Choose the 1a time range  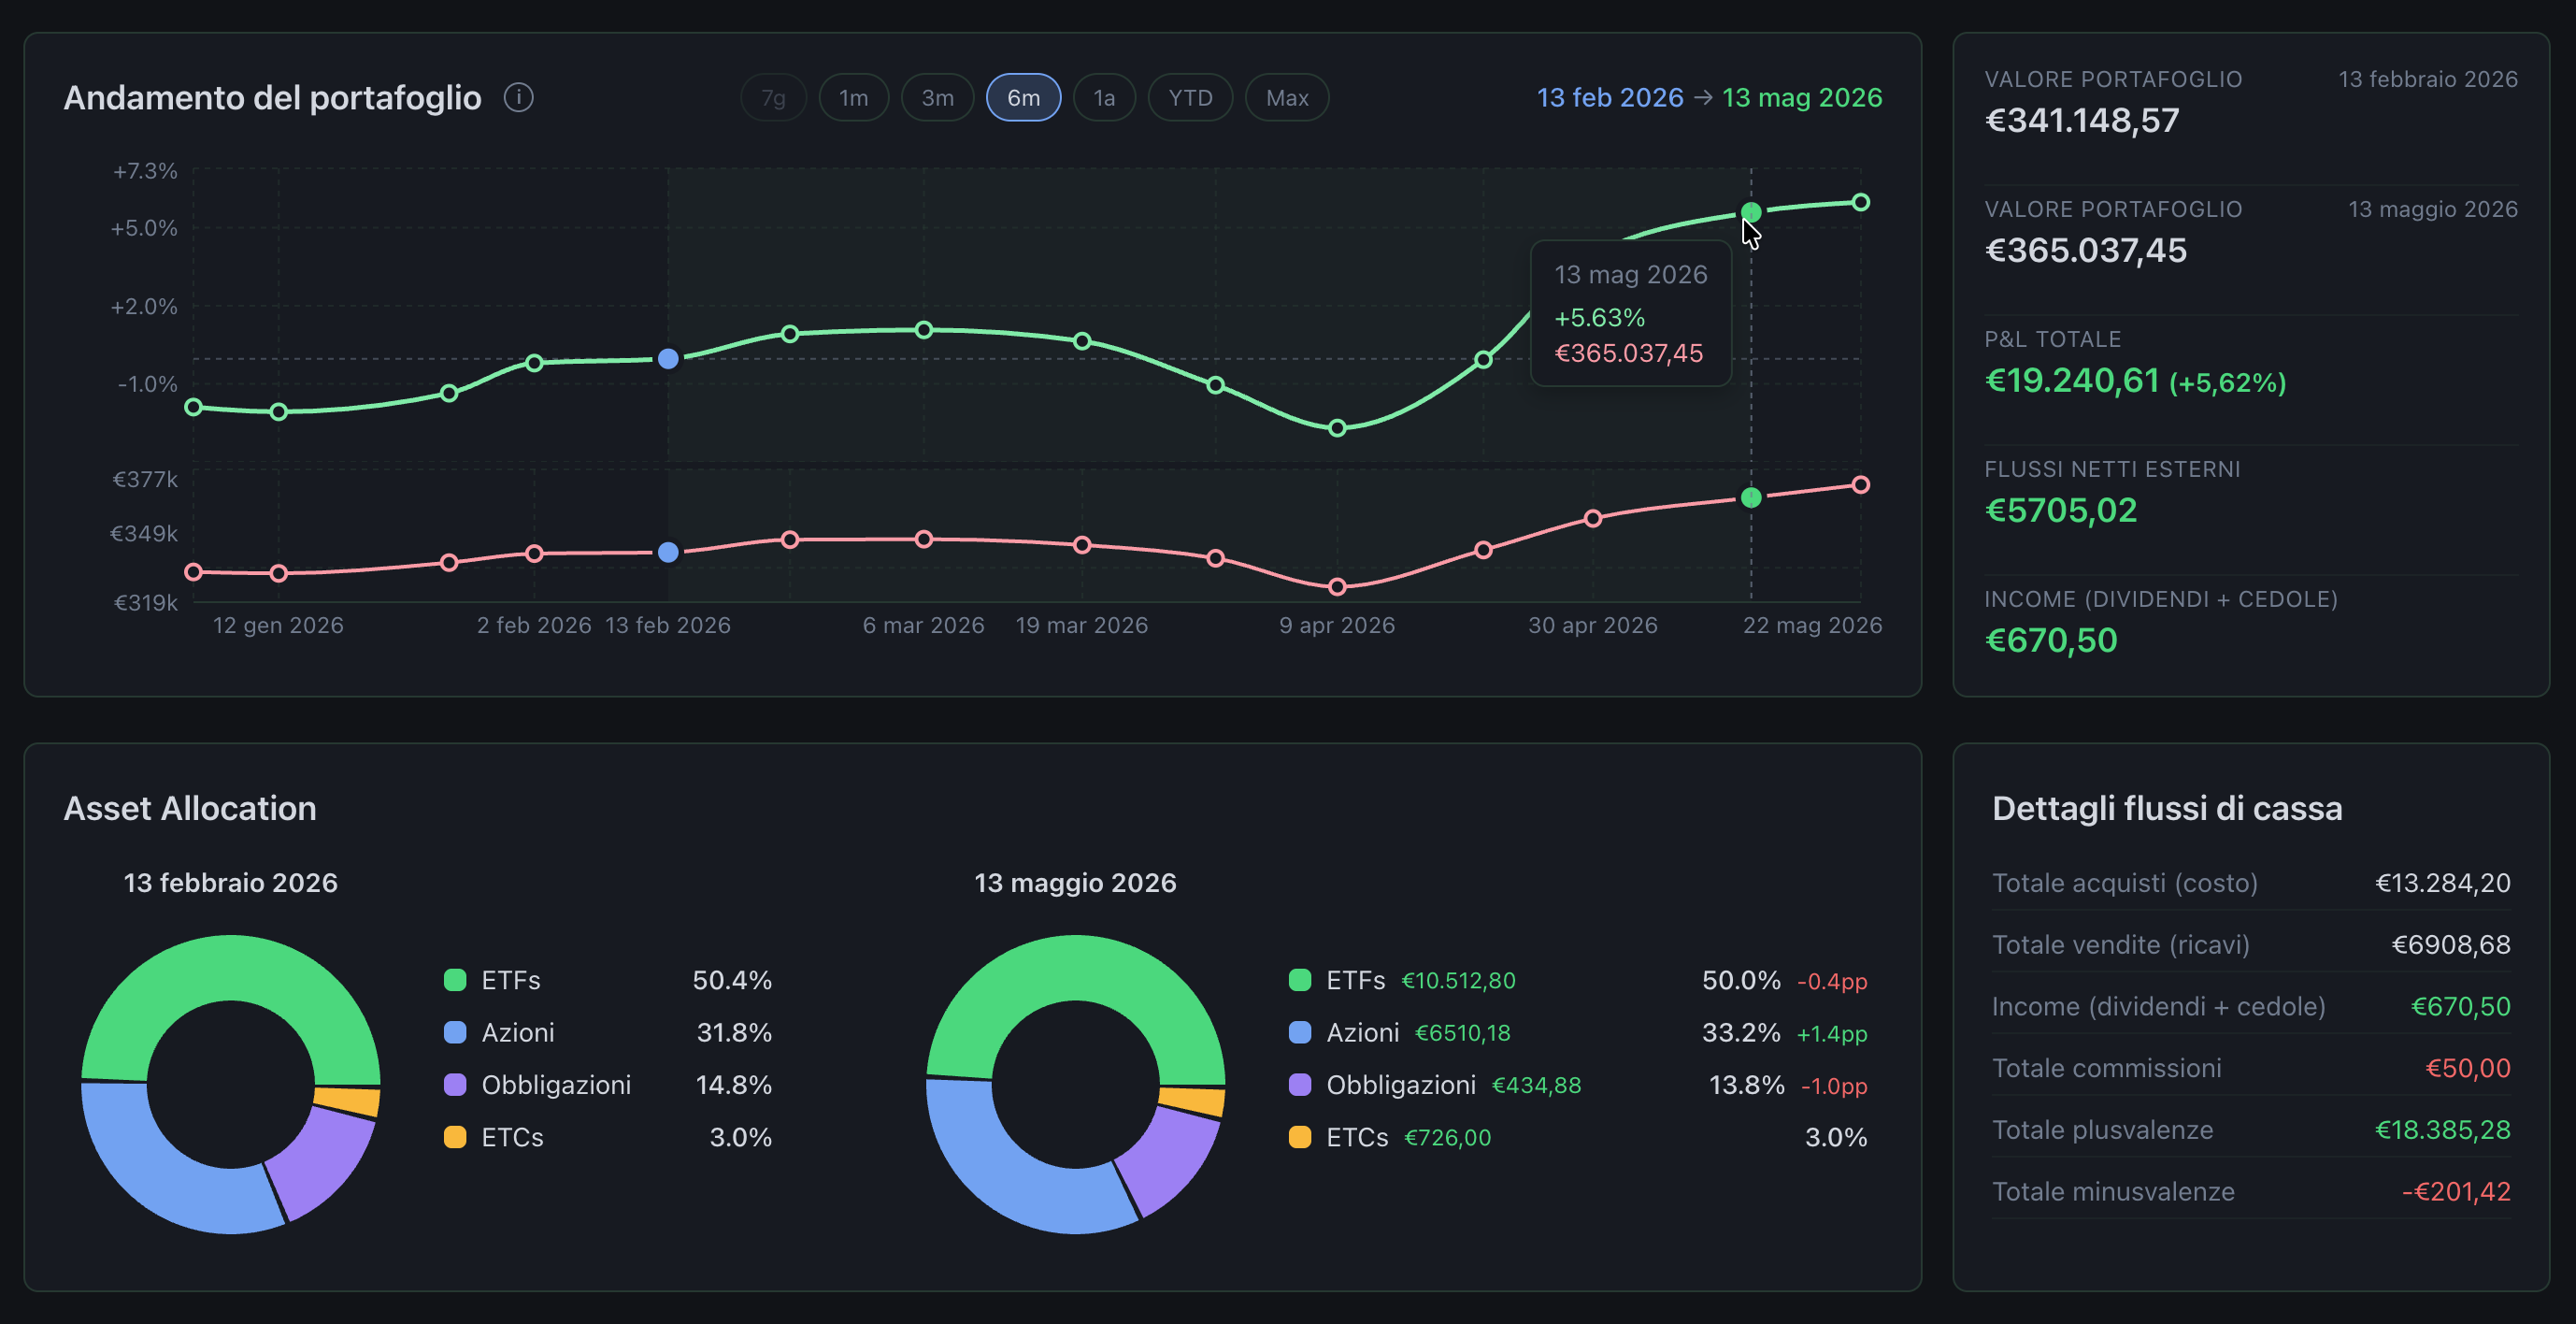(x=1104, y=98)
